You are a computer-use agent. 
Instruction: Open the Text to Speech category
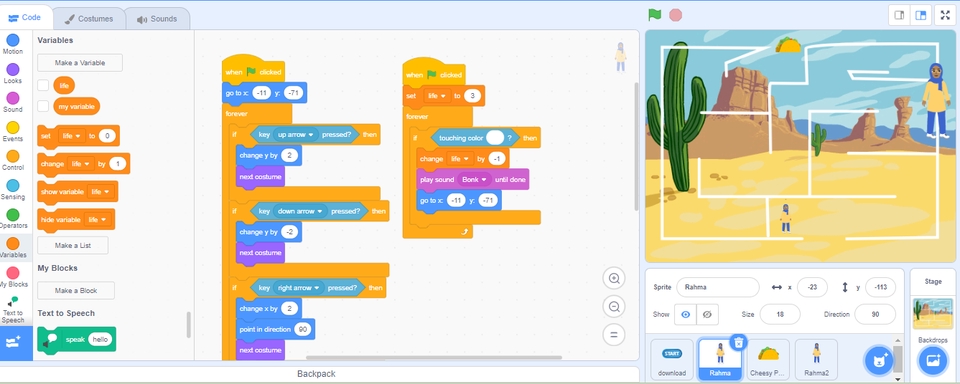point(13,311)
